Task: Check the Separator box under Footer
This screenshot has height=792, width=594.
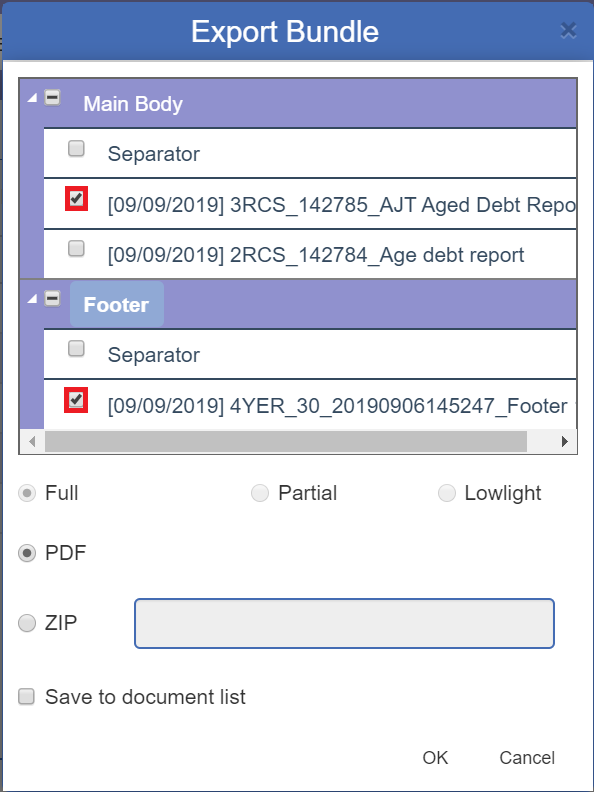Action: (76, 349)
